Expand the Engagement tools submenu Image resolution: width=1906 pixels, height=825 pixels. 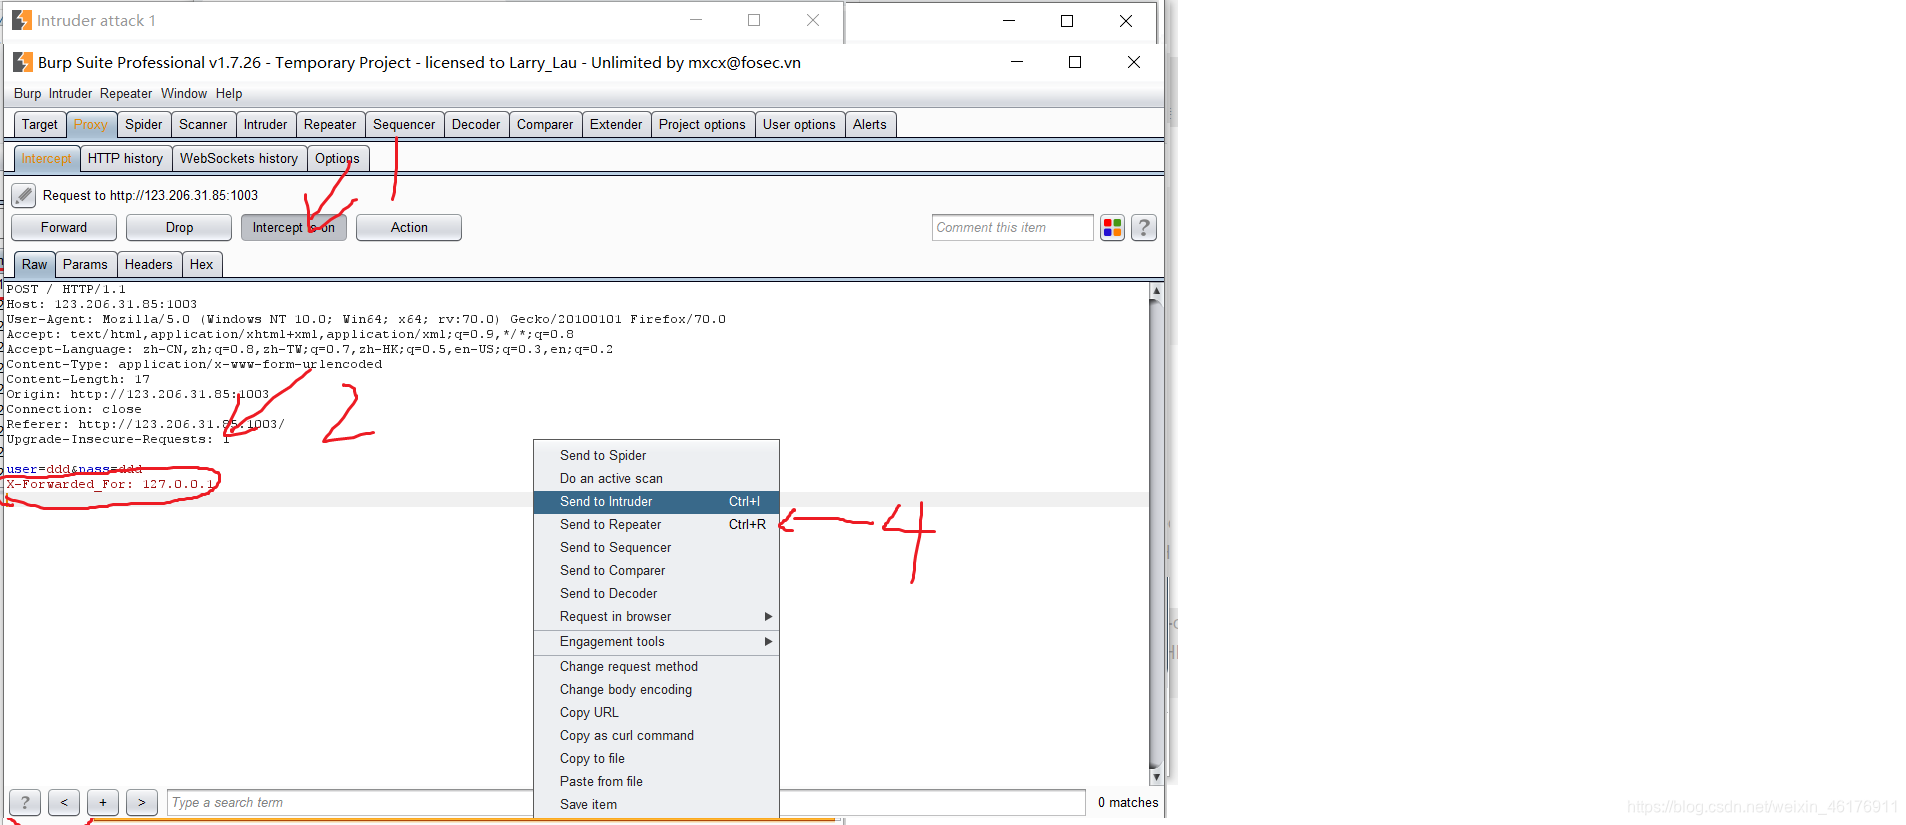656,642
